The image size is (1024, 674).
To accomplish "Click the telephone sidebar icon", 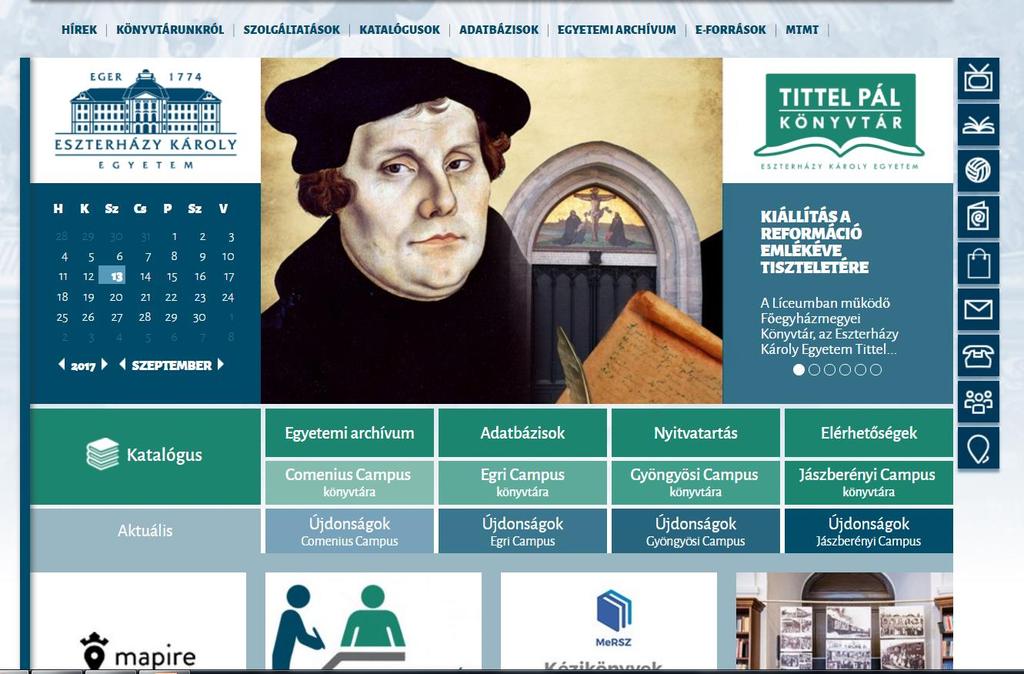I will (x=978, y=356).
